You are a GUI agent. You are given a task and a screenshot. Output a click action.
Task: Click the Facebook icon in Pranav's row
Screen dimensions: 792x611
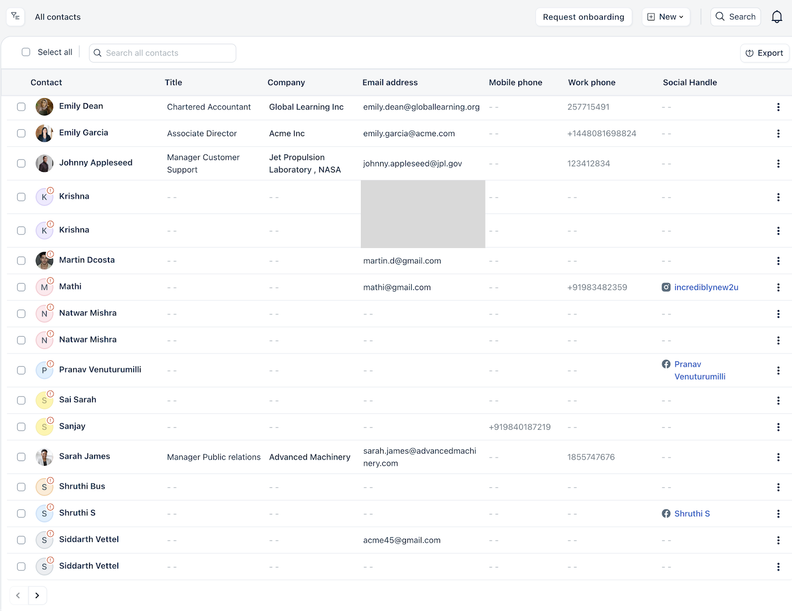pos(666,364)
